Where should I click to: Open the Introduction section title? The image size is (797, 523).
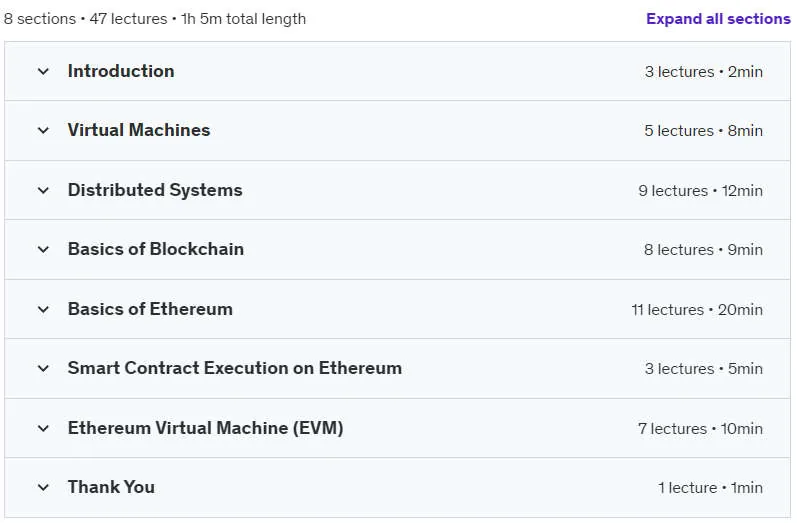[x=121, y=71]
